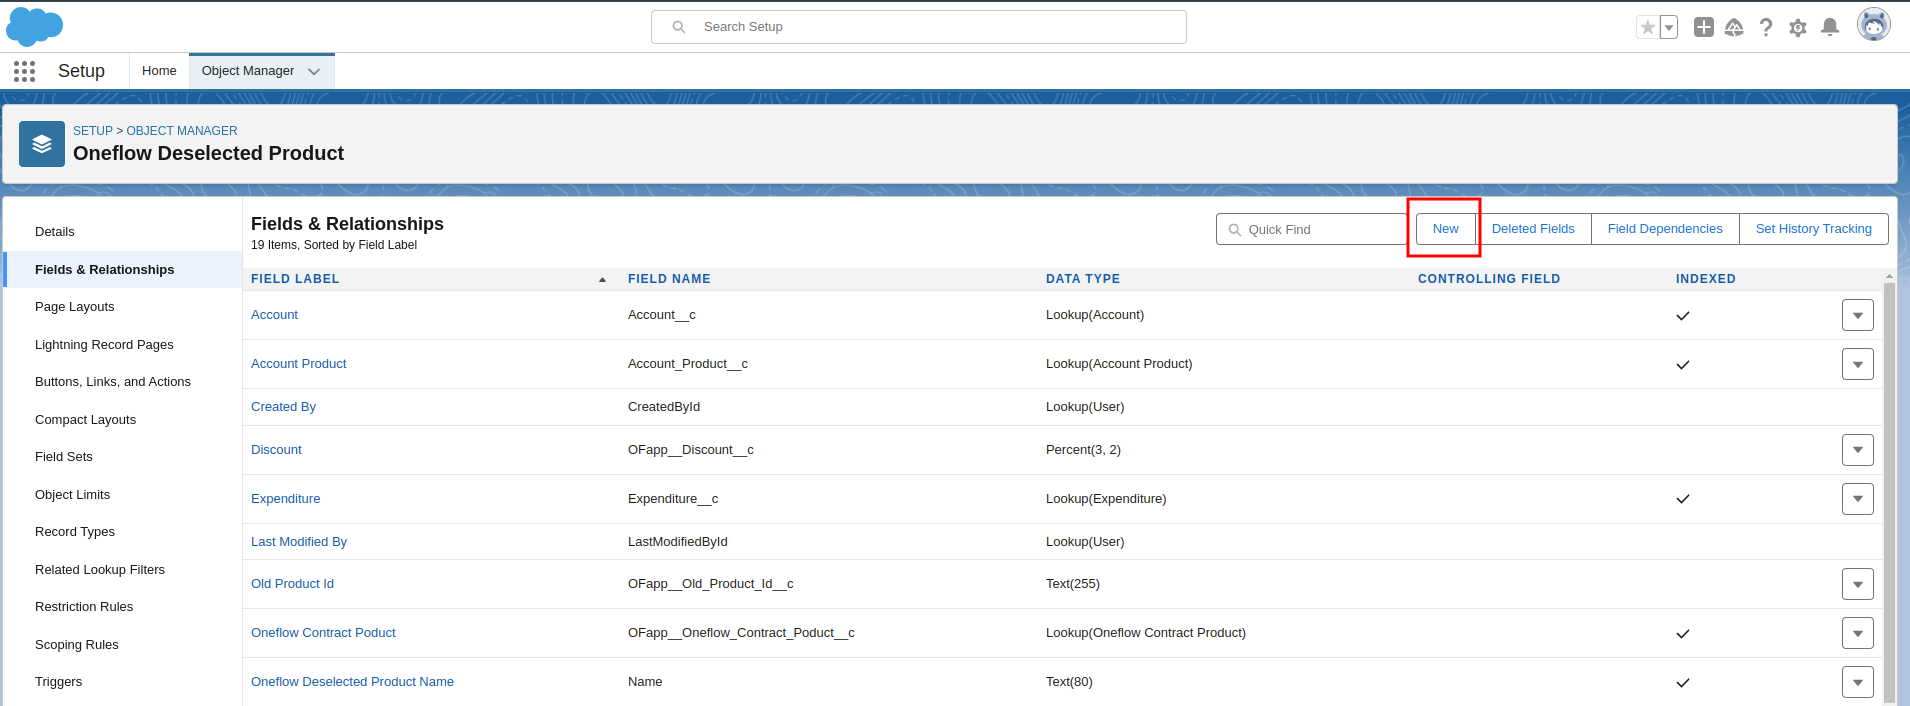The height and width of the screenshot is (706, 1910).
Task: Click the New field button
Action: click(1445, 229)
